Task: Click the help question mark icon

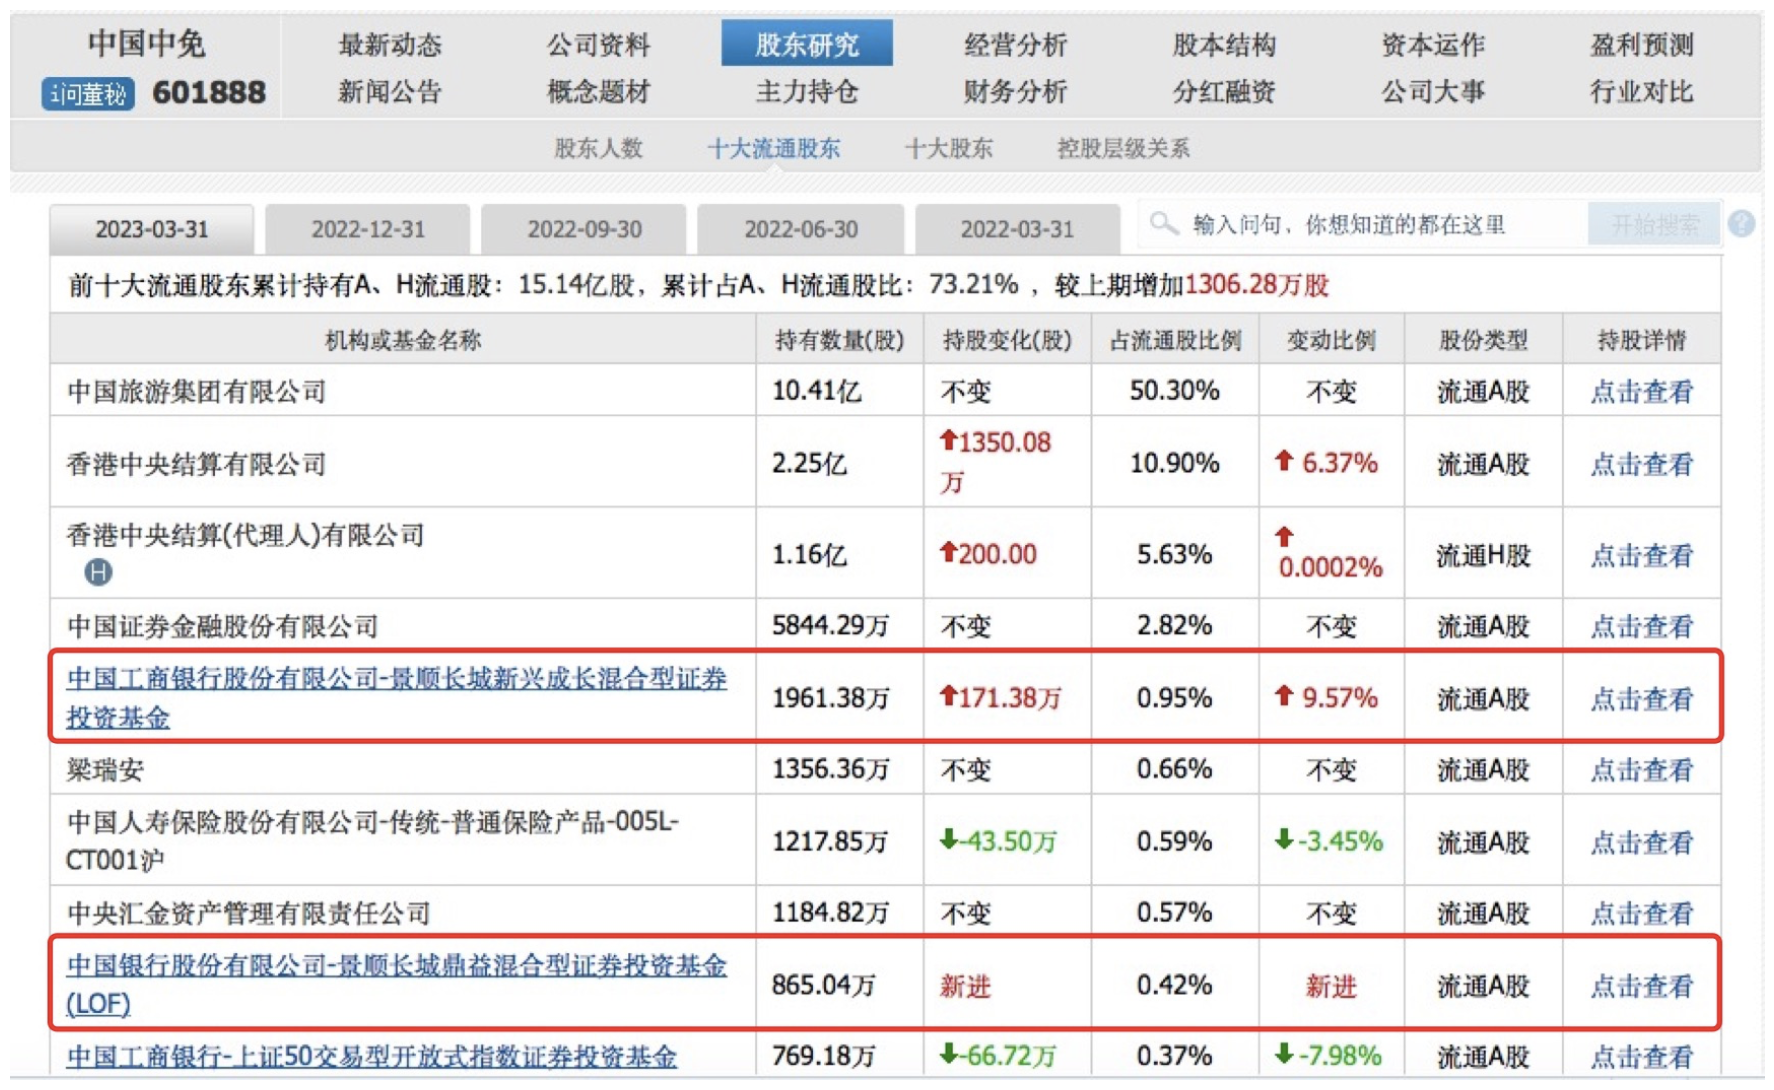Action: tap(1741, 224)
